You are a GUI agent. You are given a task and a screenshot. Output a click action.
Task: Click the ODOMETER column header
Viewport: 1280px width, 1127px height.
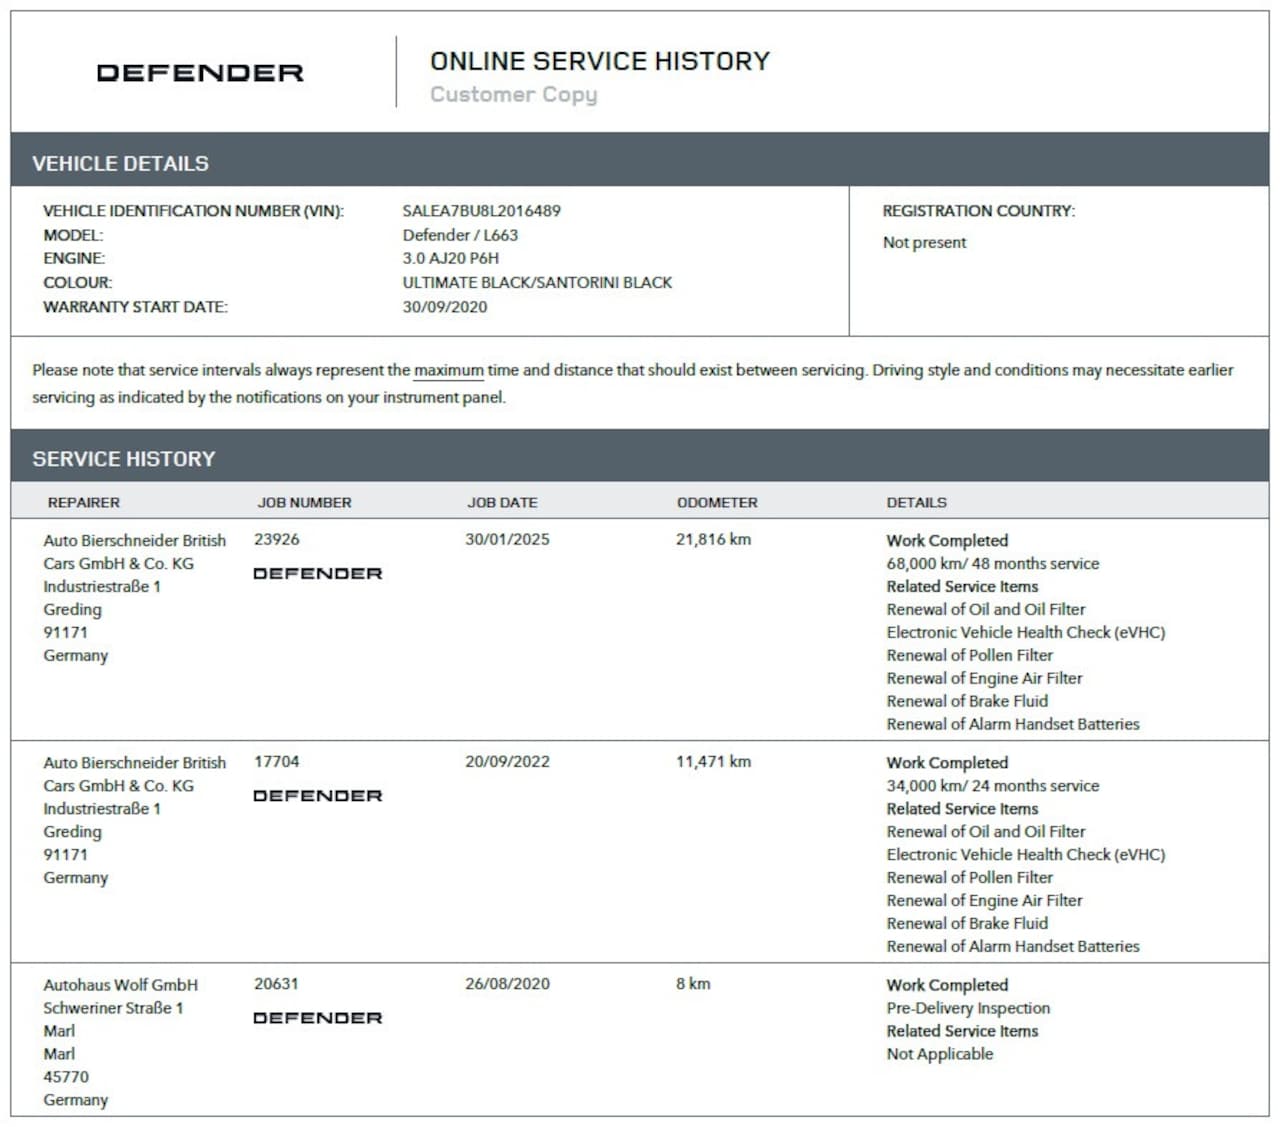tap(717, 503)
